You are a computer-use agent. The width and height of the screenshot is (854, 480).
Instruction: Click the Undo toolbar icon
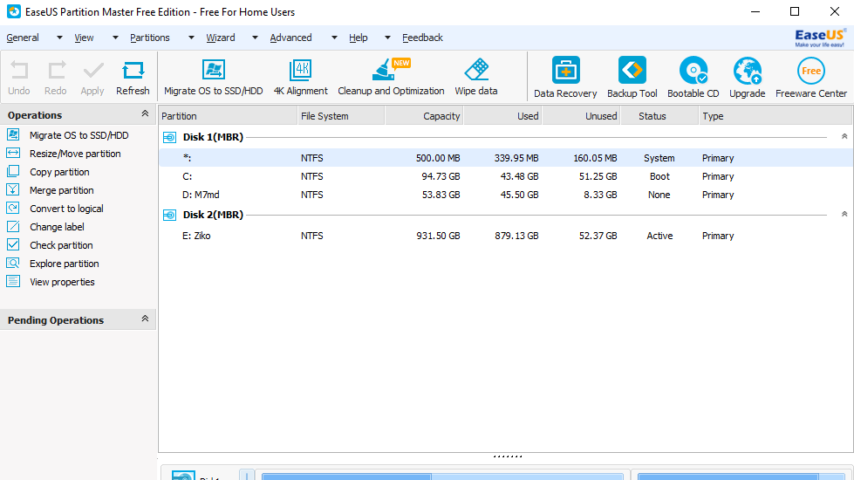click(19, 71)
